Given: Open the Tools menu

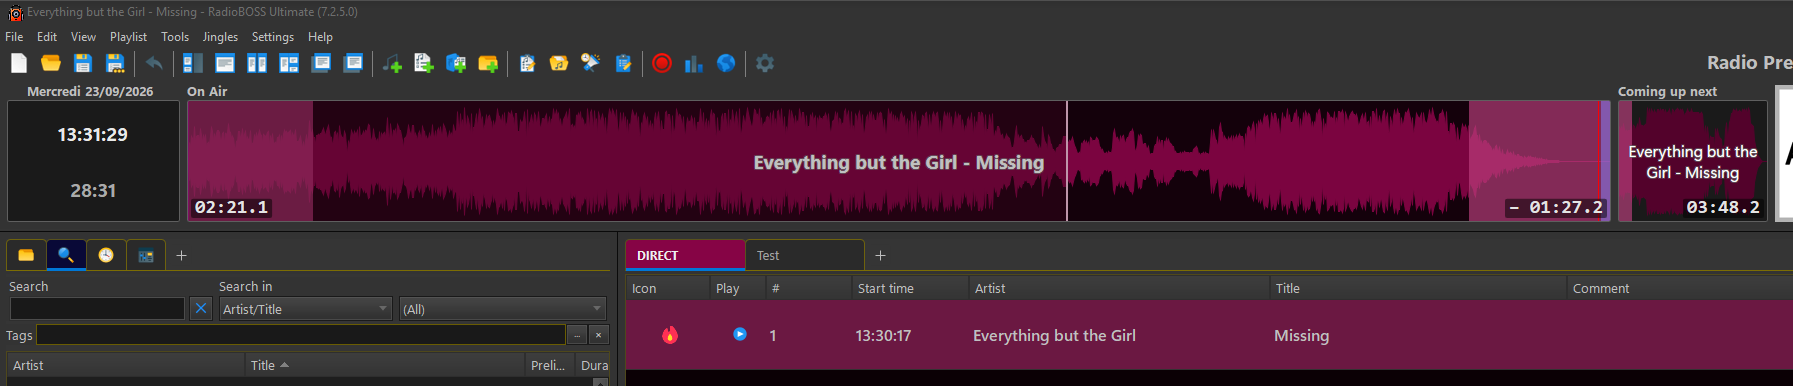Looking at the screenshot, I should click(x=175, y=37).
